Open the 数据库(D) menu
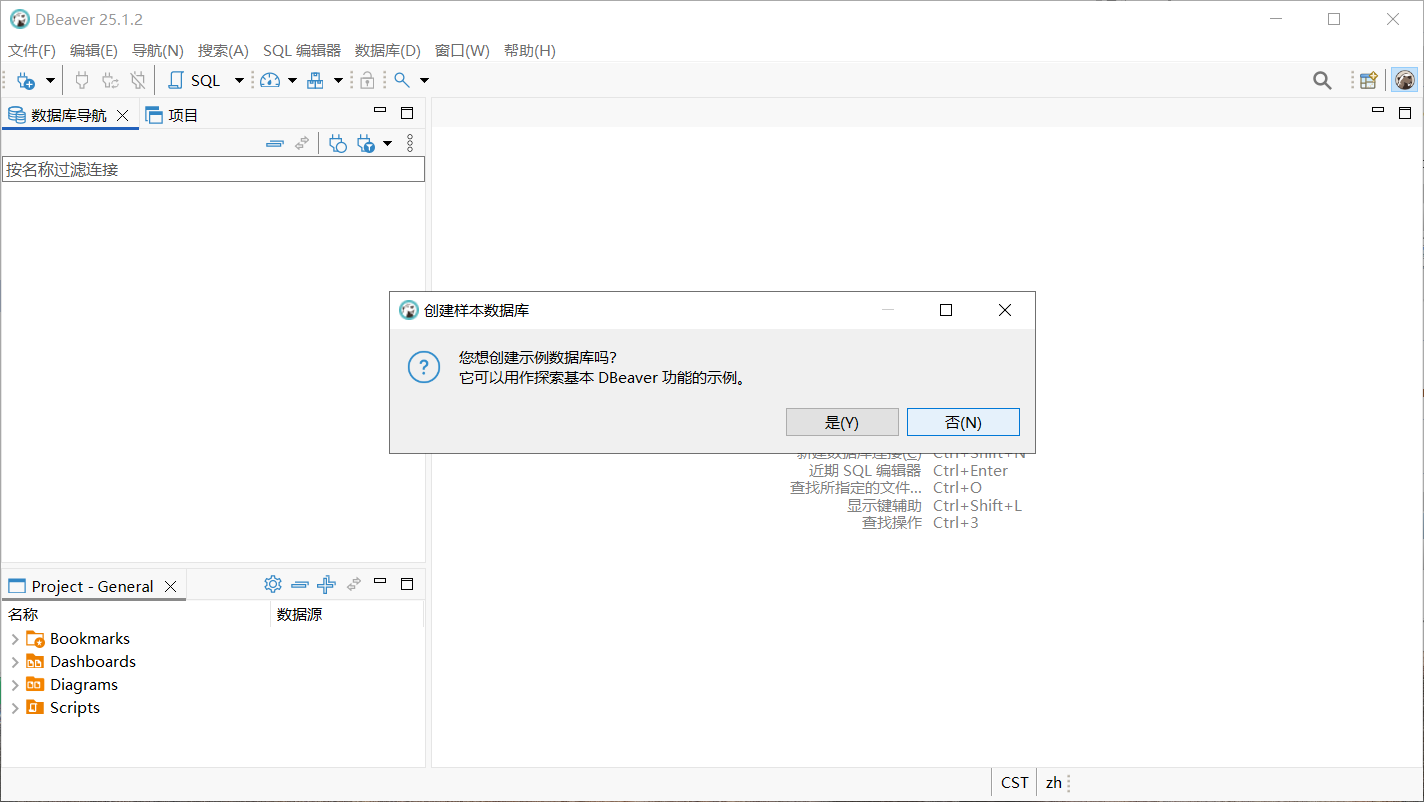The image size is (1424, 802). (x=388, y=50)
